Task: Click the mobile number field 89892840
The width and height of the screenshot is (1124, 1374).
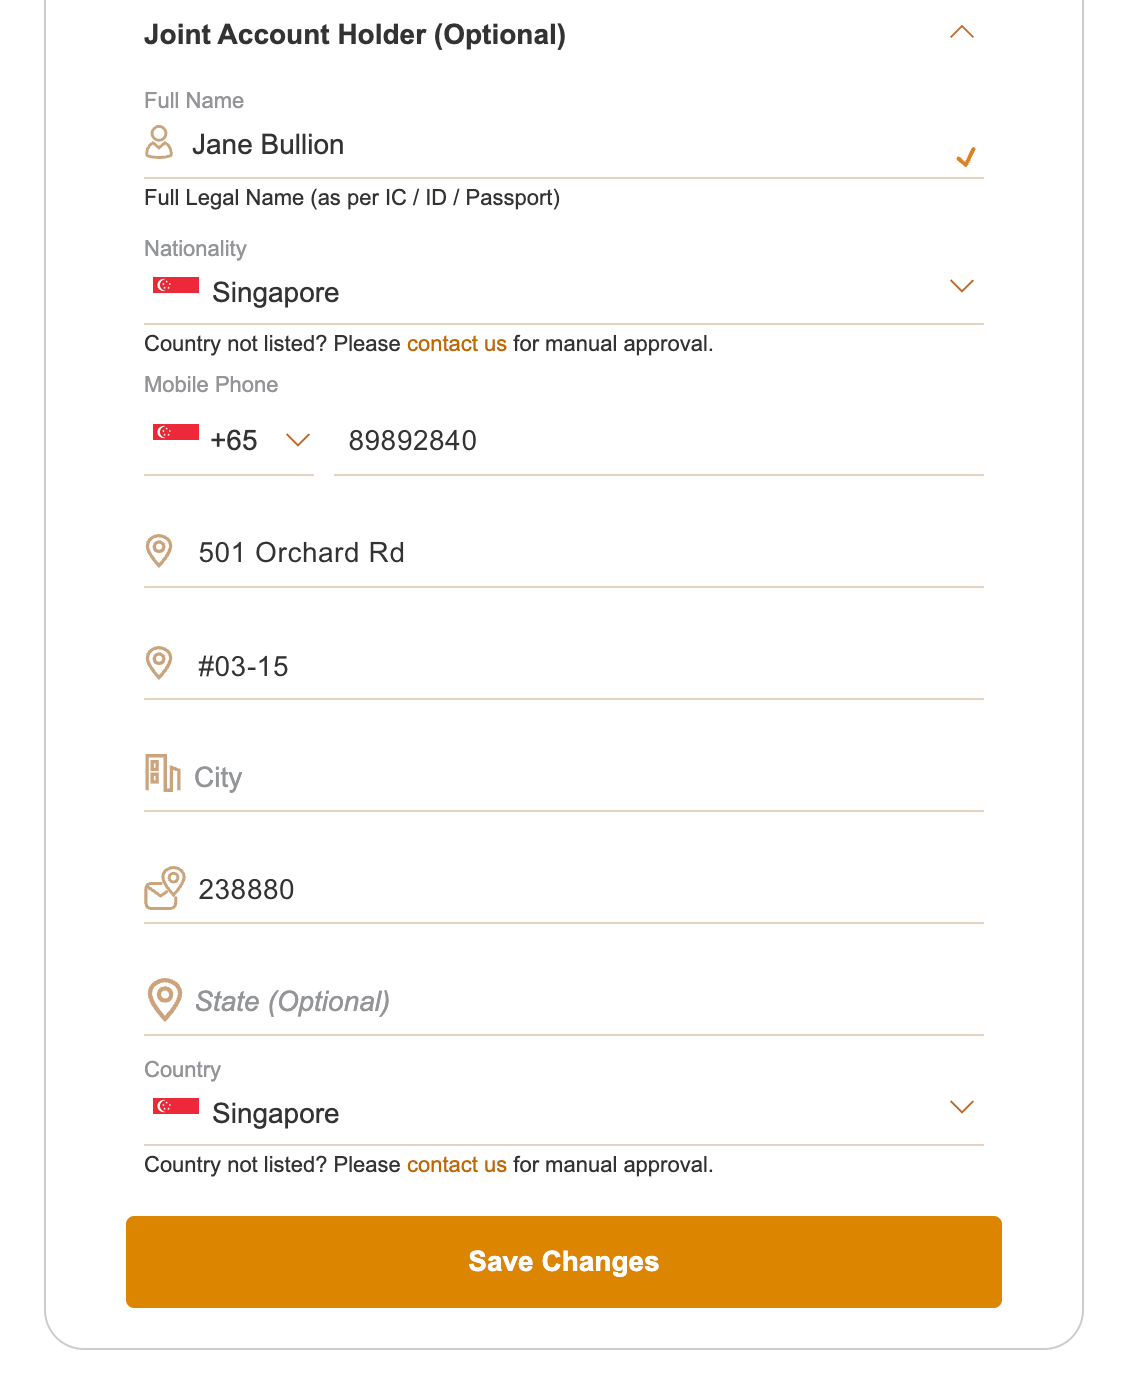Action: [658, 441]
